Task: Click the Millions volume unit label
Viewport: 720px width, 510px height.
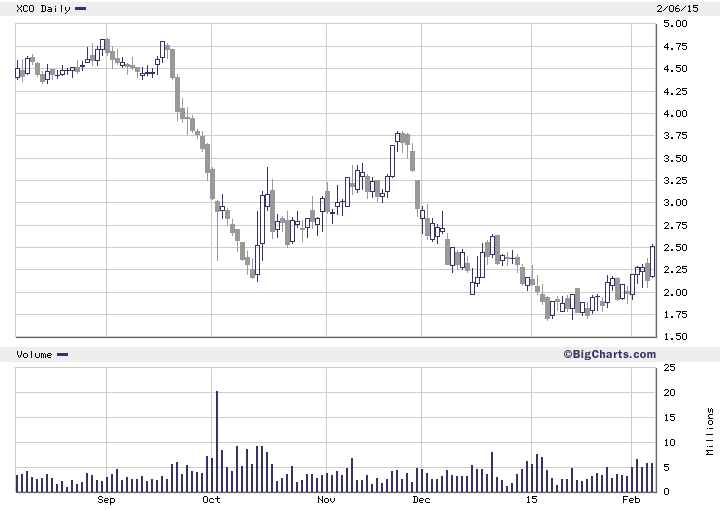Action: [710, 432]
